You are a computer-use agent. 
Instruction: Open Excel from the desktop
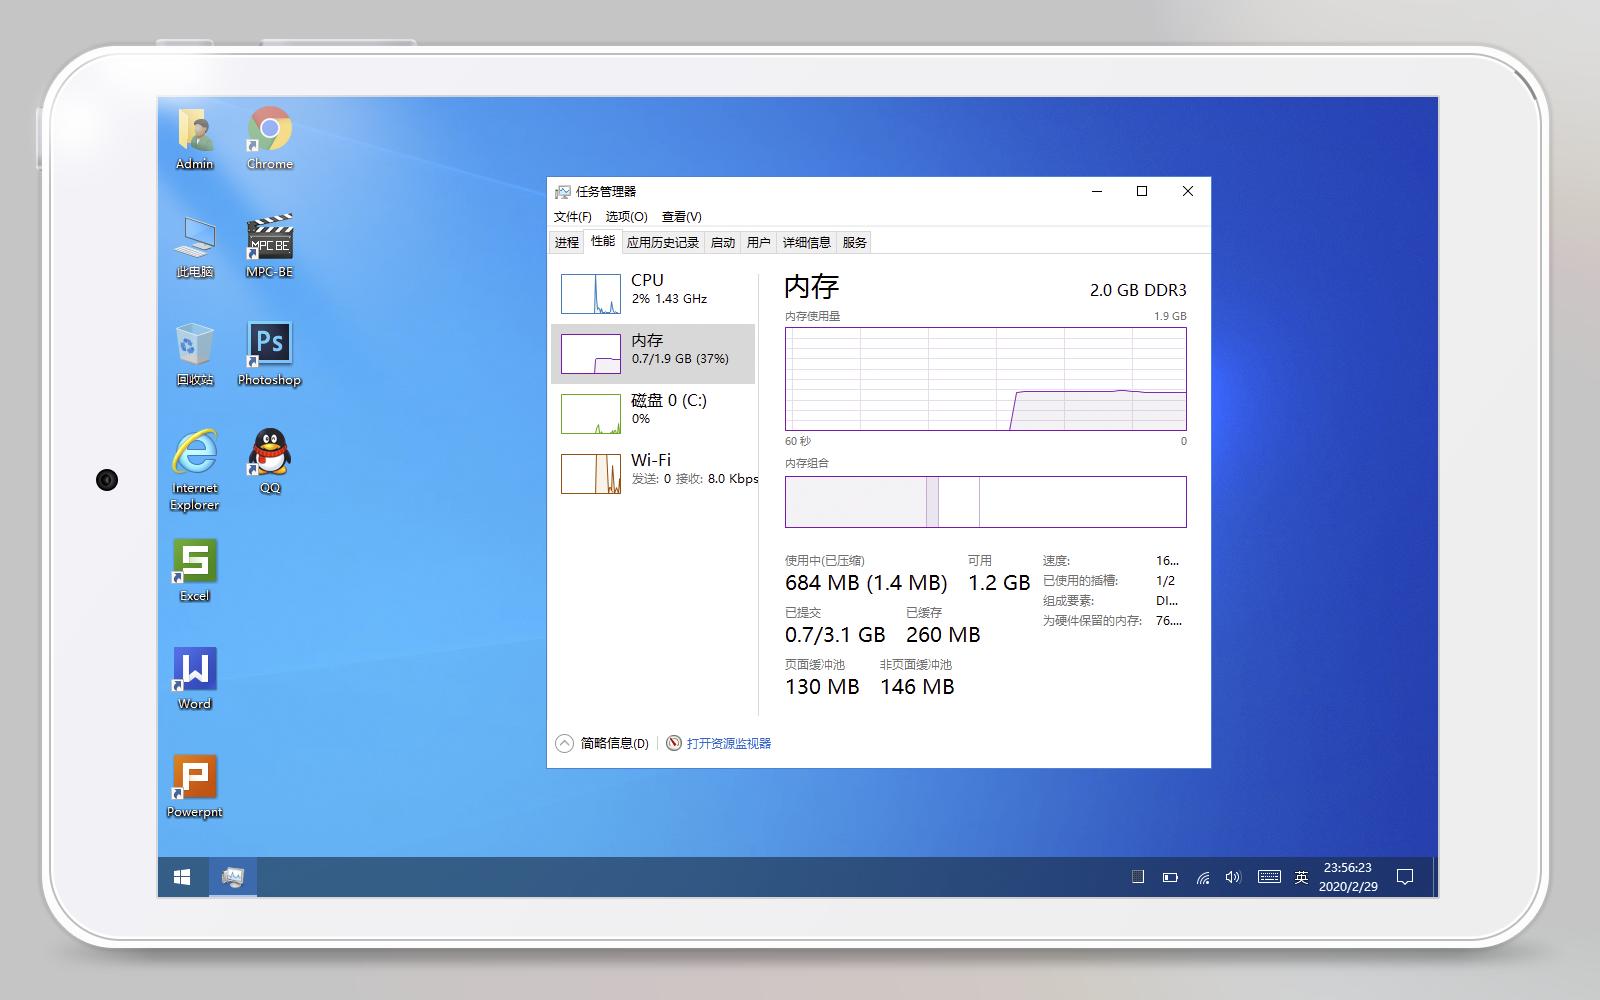(x=193, y=562)
